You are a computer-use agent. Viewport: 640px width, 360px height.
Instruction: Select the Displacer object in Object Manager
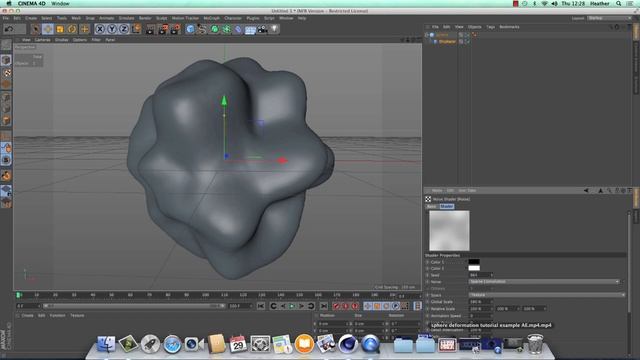(x=447, y=42)
